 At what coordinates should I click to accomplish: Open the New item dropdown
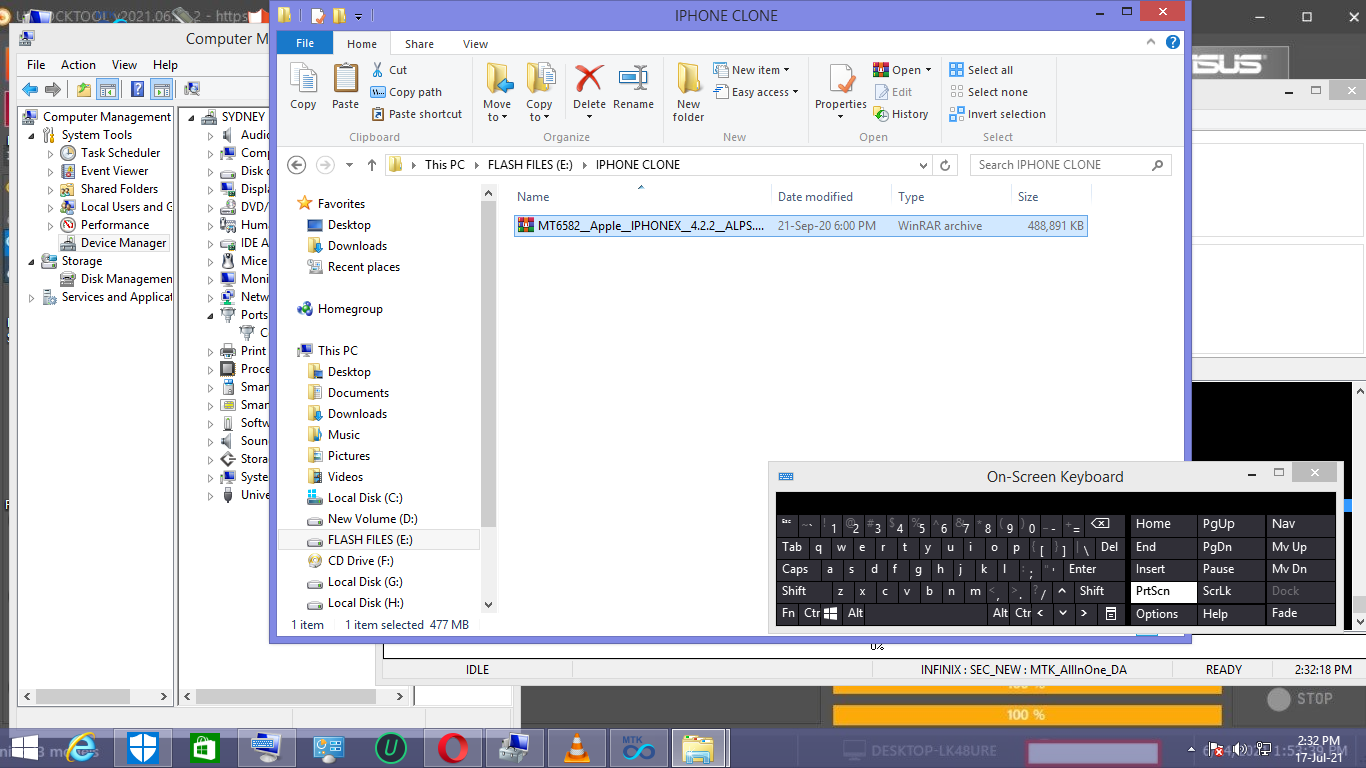pos(751,70)
